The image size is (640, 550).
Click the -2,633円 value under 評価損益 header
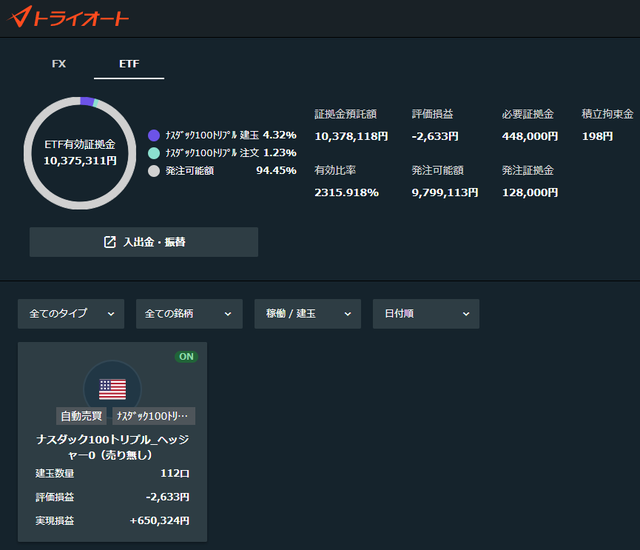[x=435, y=136]
